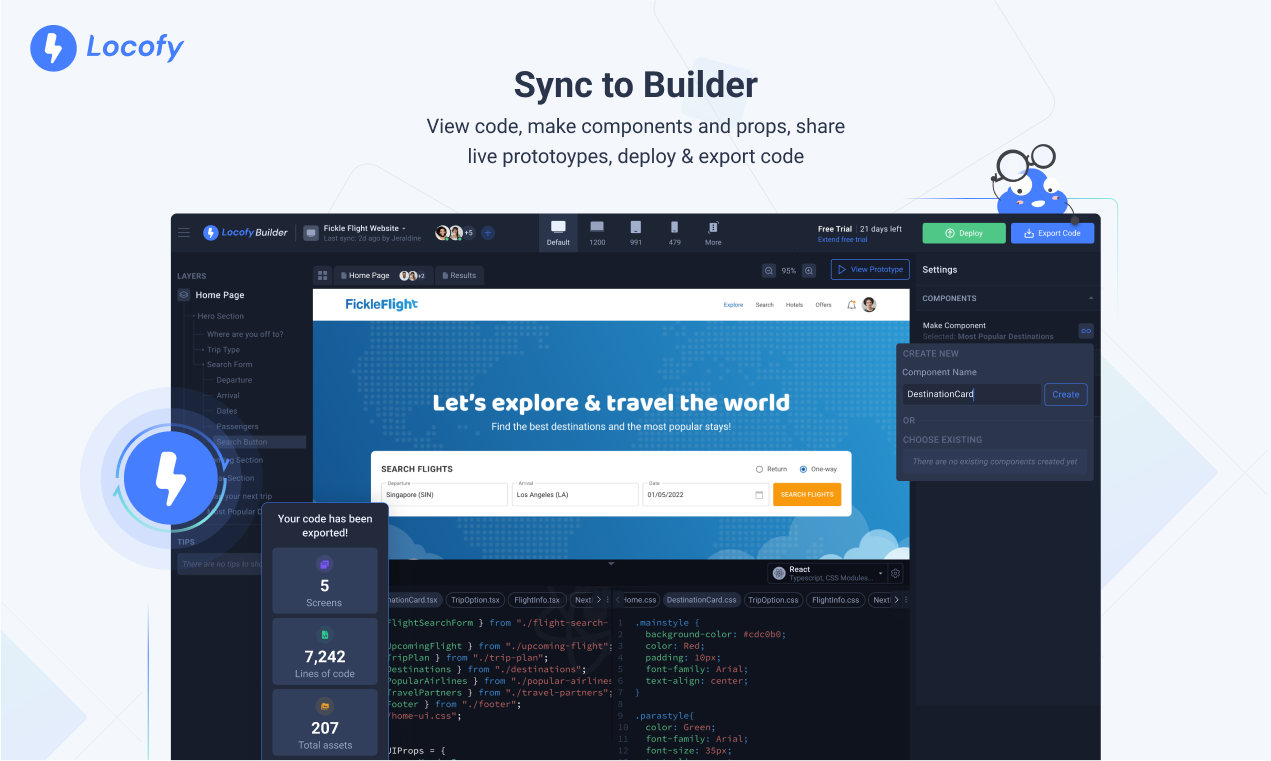
Task: Click Create to make new component
Action: tap(1066, 394)
